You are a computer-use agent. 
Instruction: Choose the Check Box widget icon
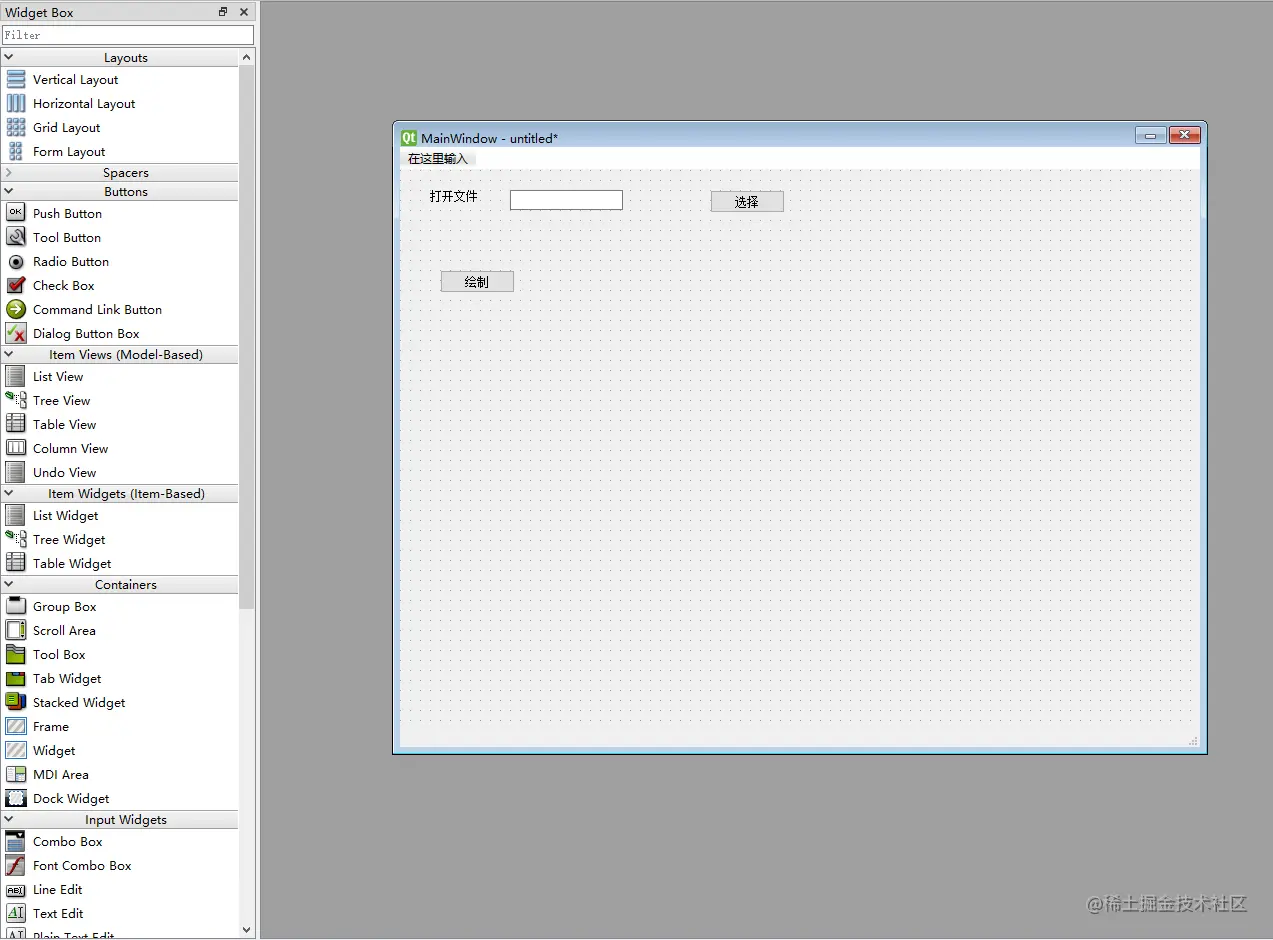[16, 286]
